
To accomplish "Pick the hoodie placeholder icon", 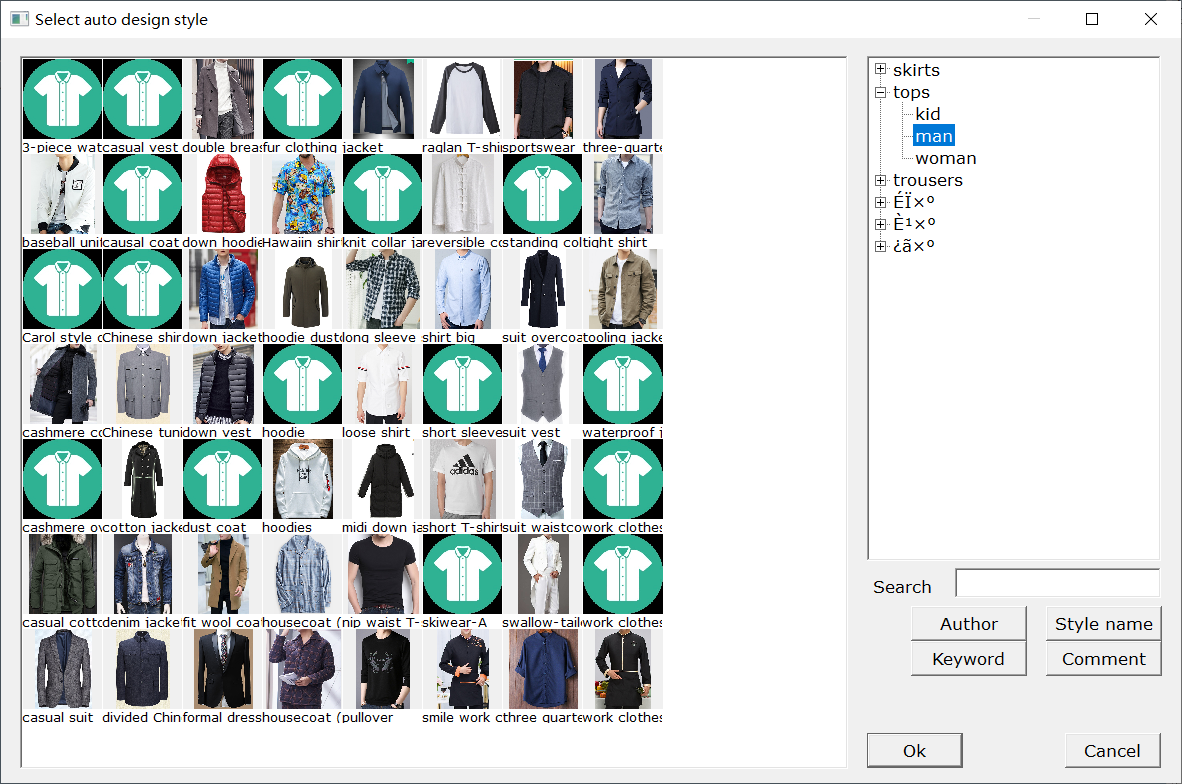I will point(302,384).
